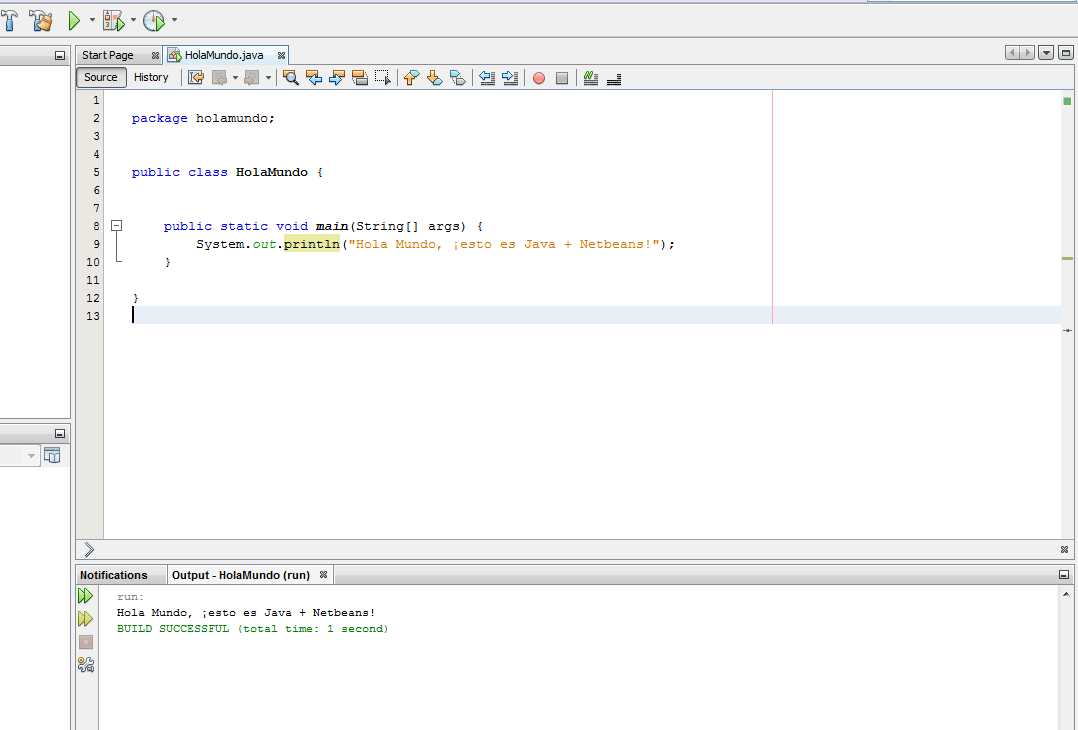Re-run HolaMundo from the output panel
The image size is (1078, 730).
85,594
